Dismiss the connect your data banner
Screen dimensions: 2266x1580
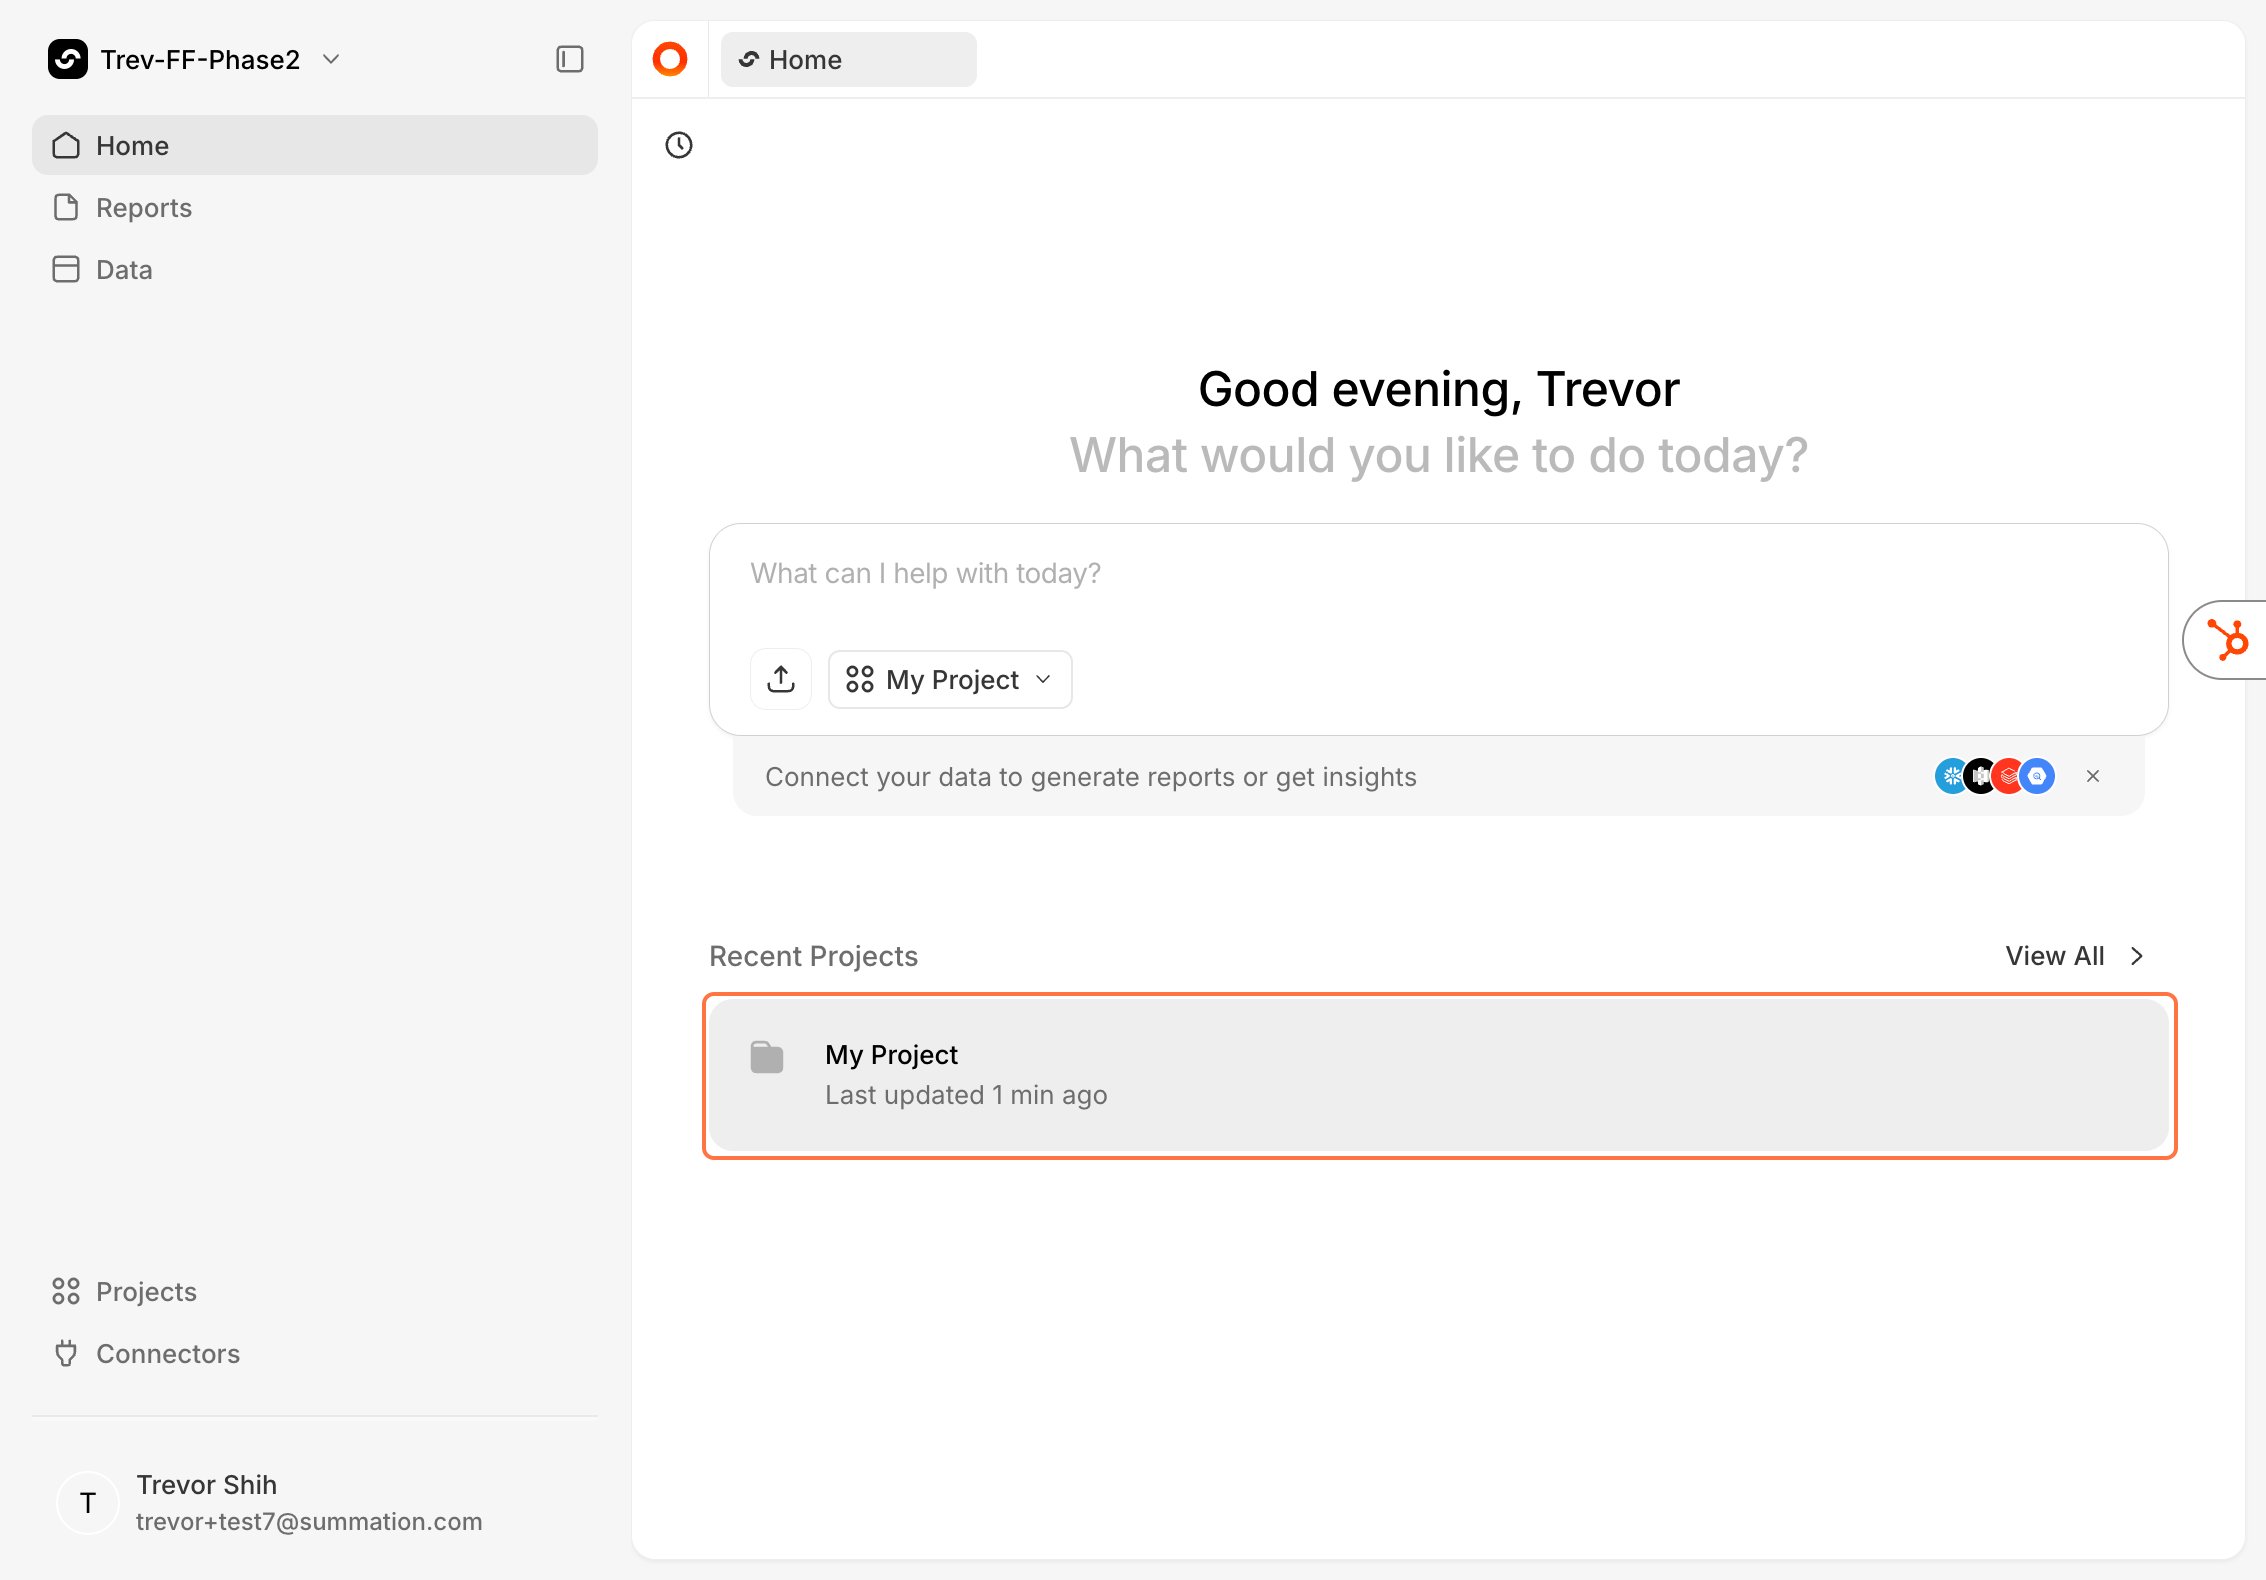(x=2093, y=777)
